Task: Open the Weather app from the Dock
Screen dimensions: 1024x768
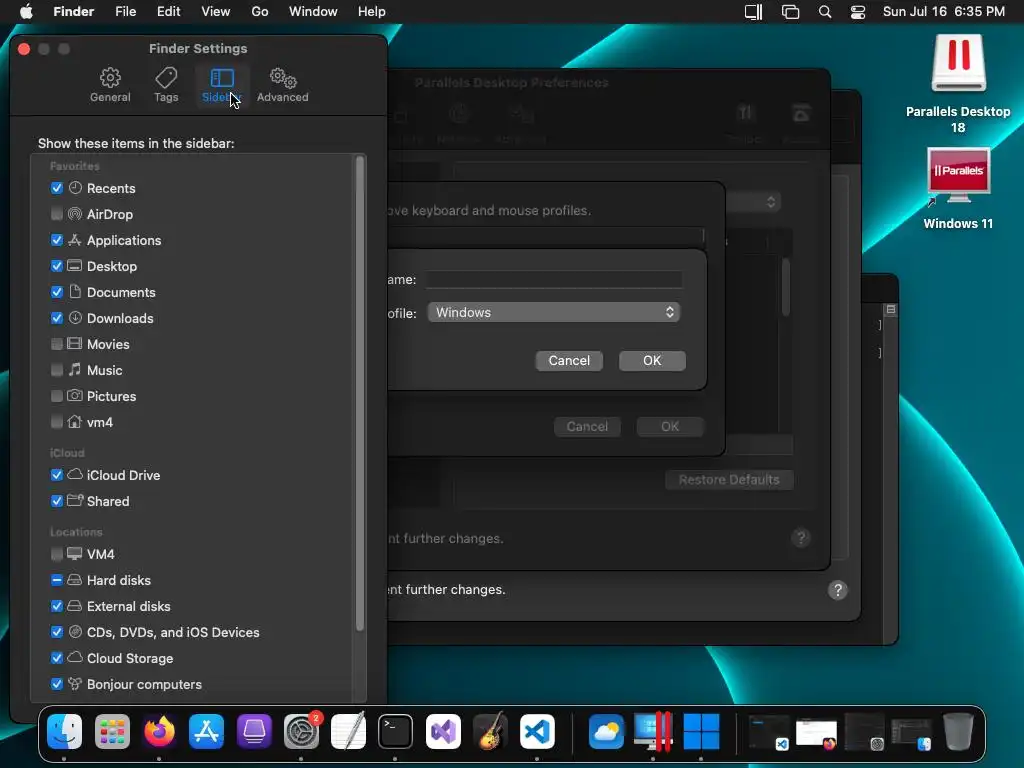Action: point(606,731)
